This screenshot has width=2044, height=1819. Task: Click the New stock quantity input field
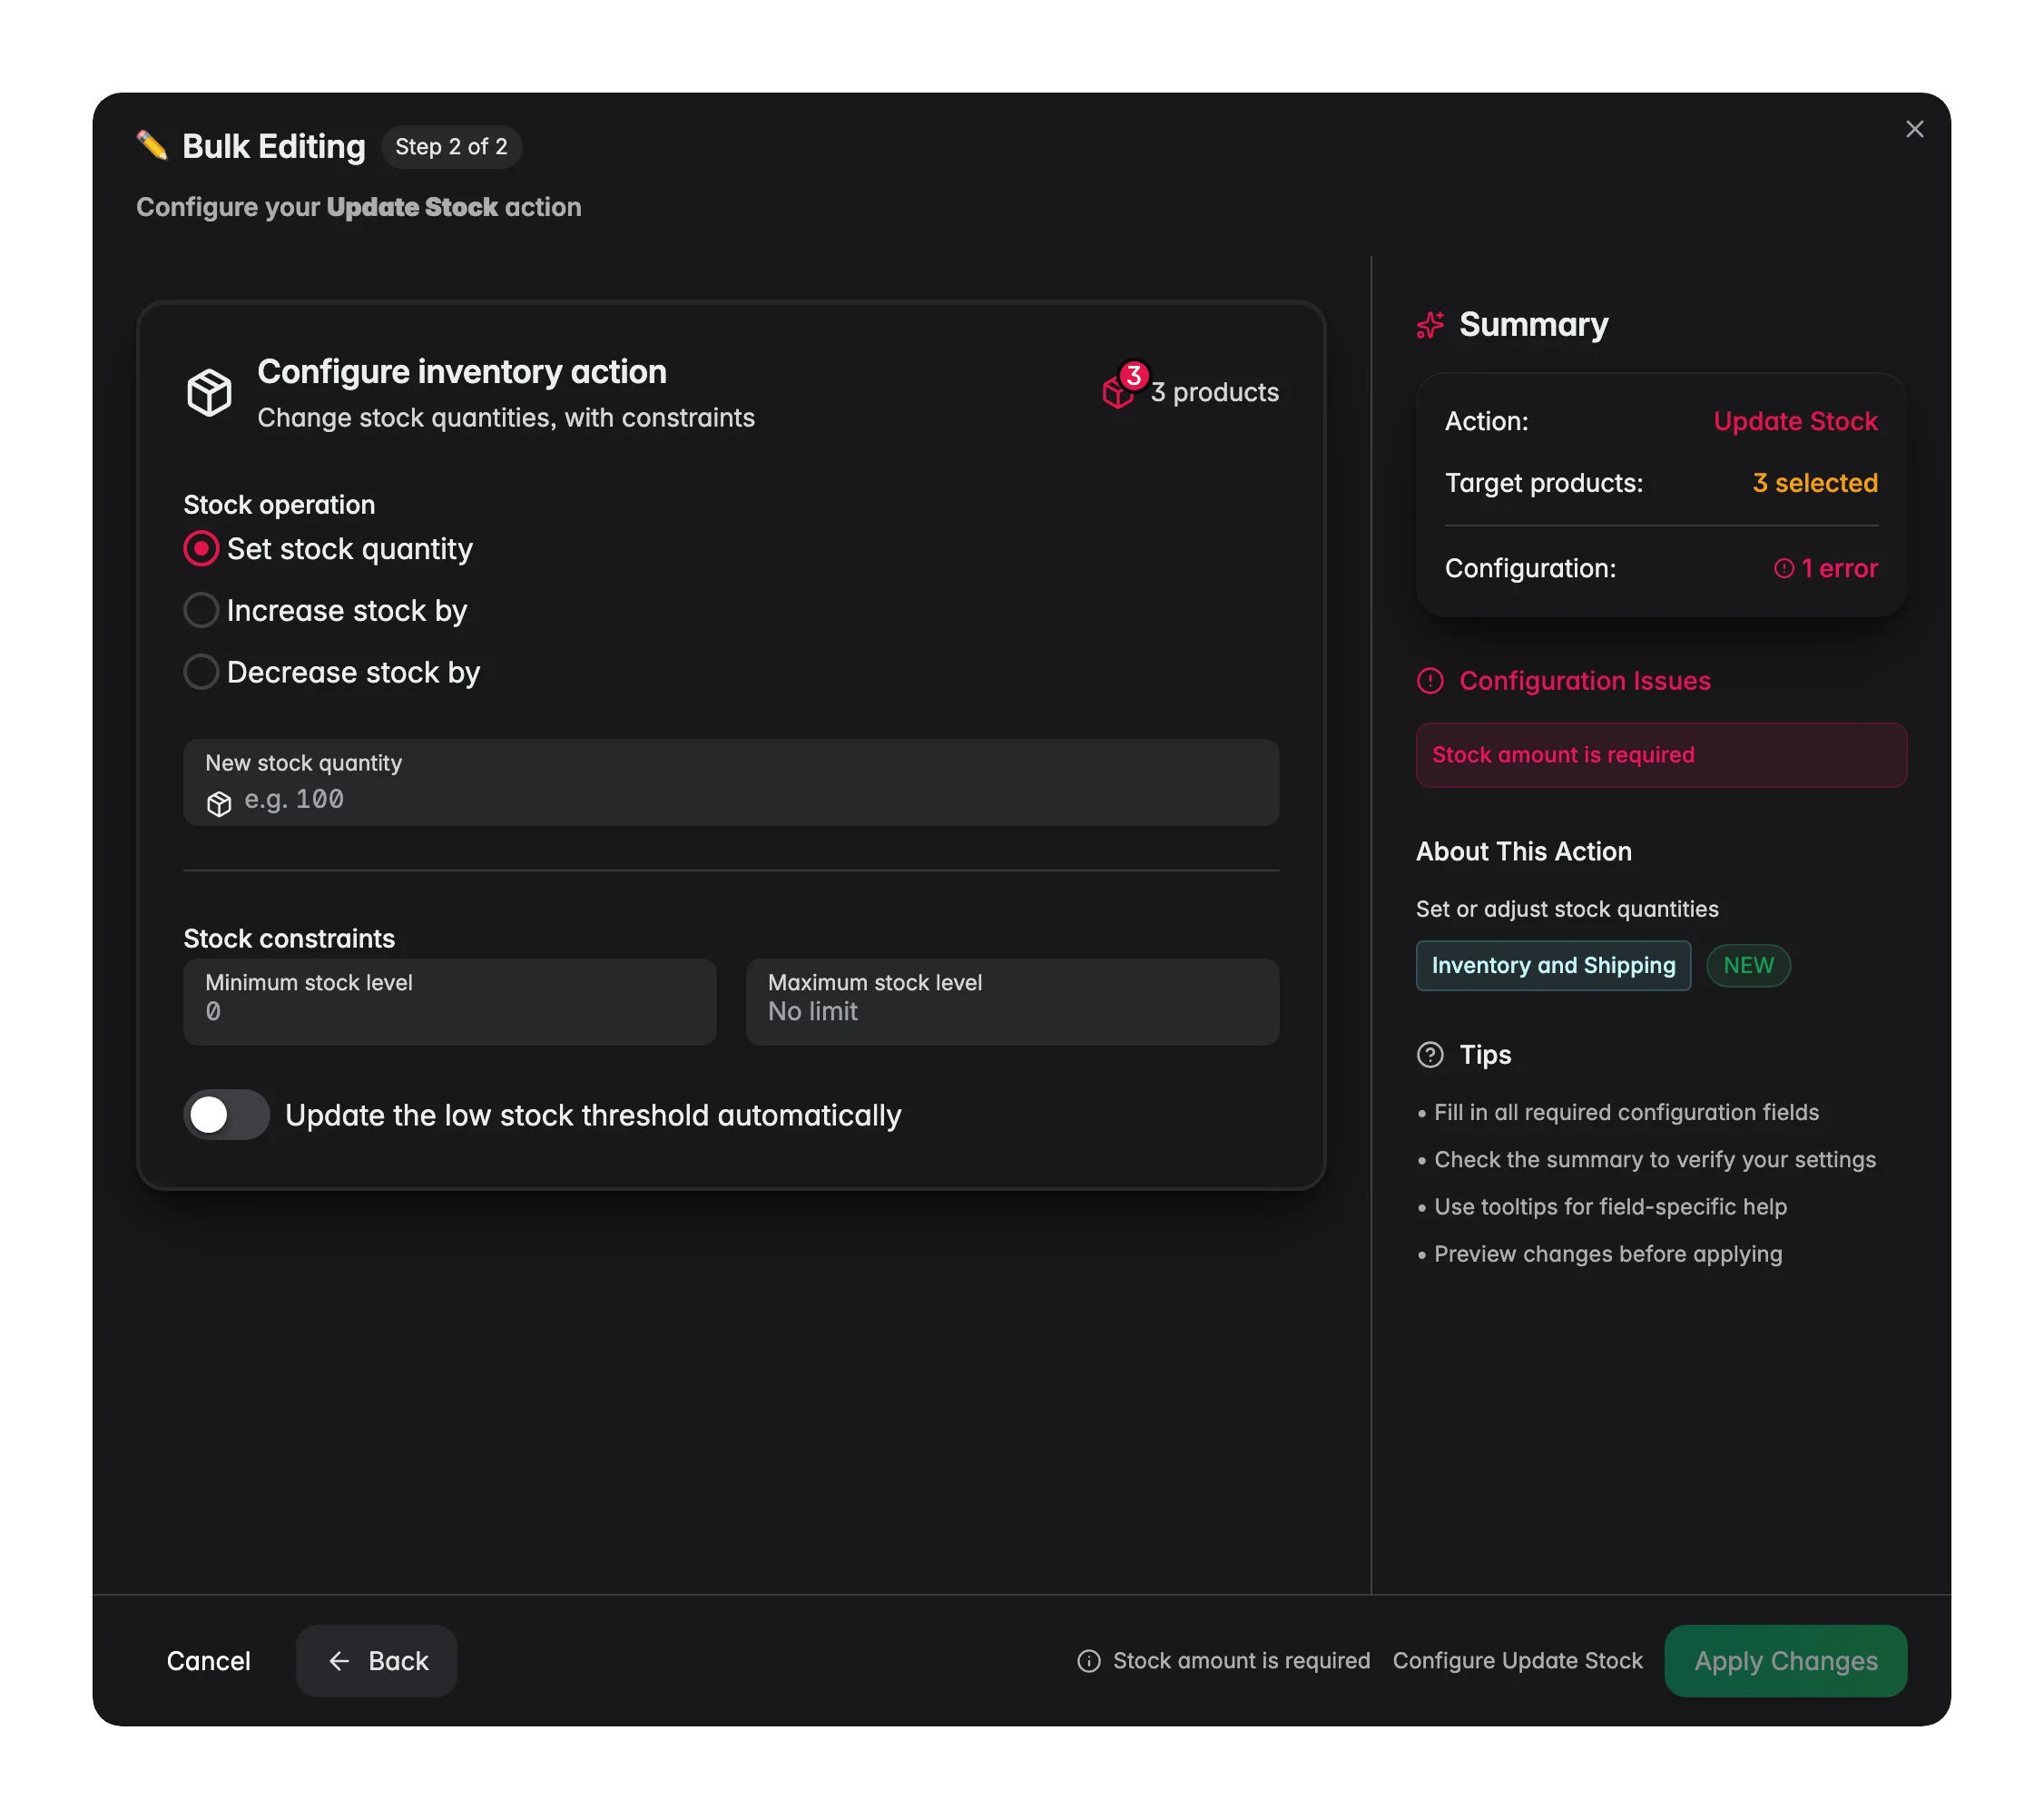coord(731,783)
